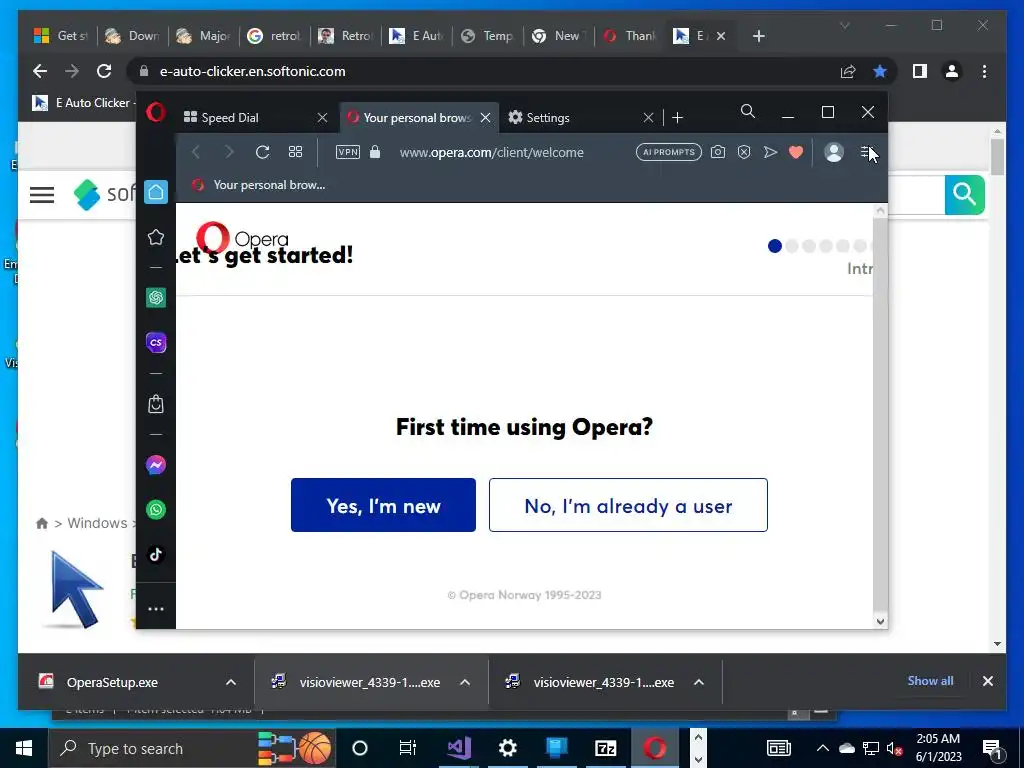Click Softonic search button

coord(965,195)
